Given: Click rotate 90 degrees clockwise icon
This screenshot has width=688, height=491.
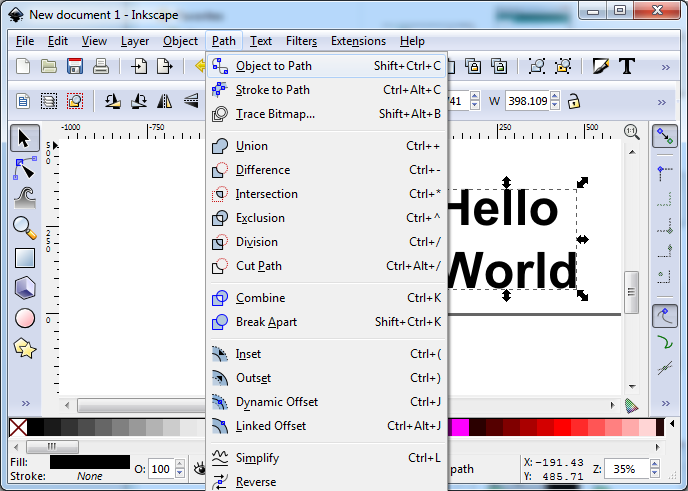Looking at the screenshot, I should tap(139, 101).
